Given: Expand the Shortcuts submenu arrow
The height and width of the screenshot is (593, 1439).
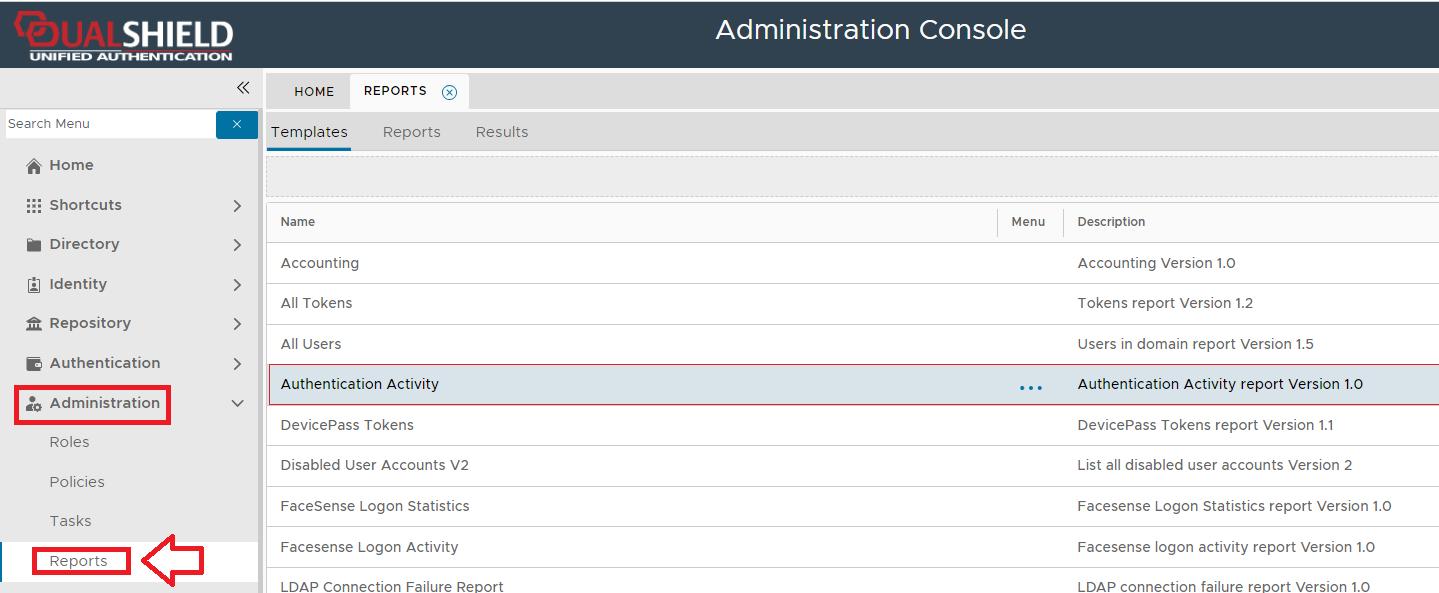Looking at the screenshot, I should tap(237, 206).
